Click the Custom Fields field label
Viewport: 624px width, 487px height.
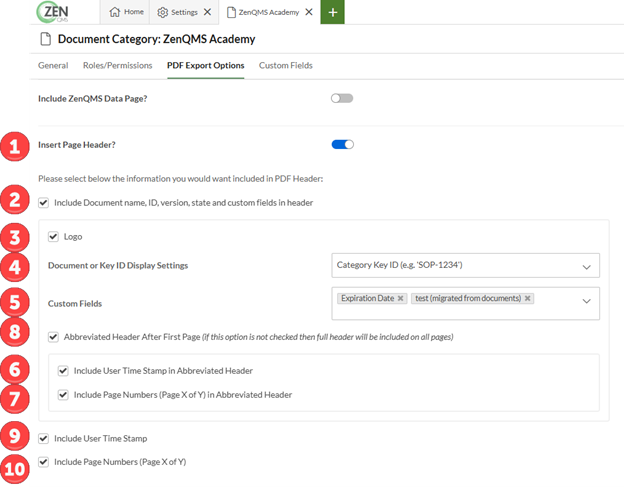[x=75, y=304]
